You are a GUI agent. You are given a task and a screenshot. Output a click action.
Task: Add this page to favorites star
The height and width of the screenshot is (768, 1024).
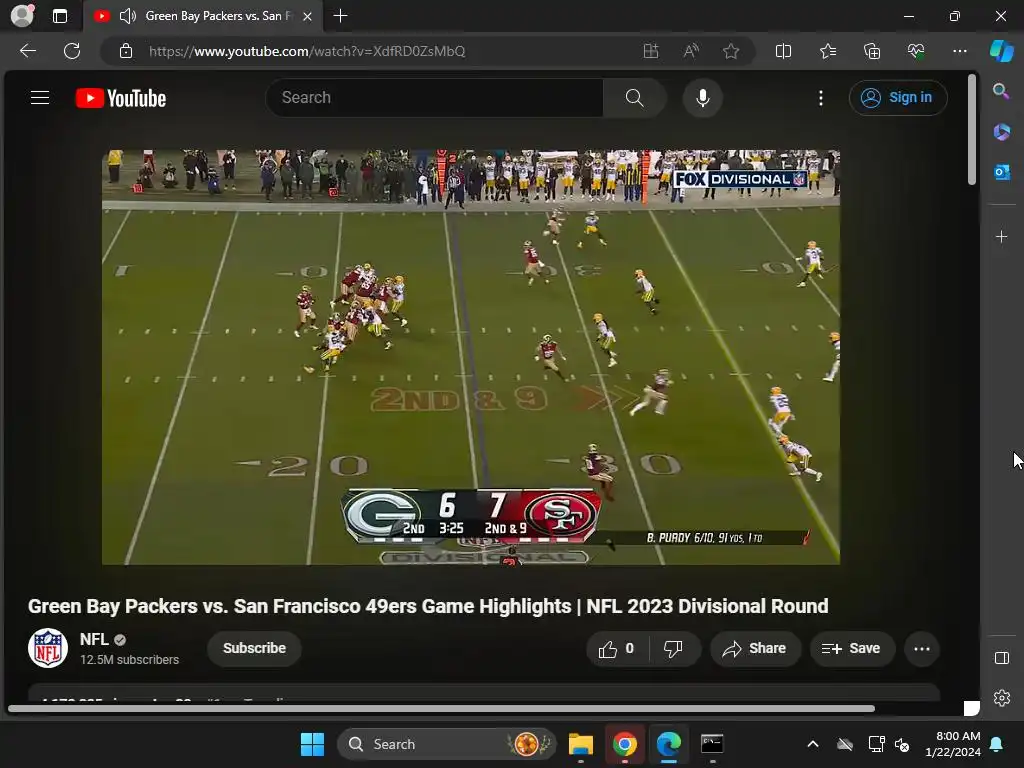(731, 51)
